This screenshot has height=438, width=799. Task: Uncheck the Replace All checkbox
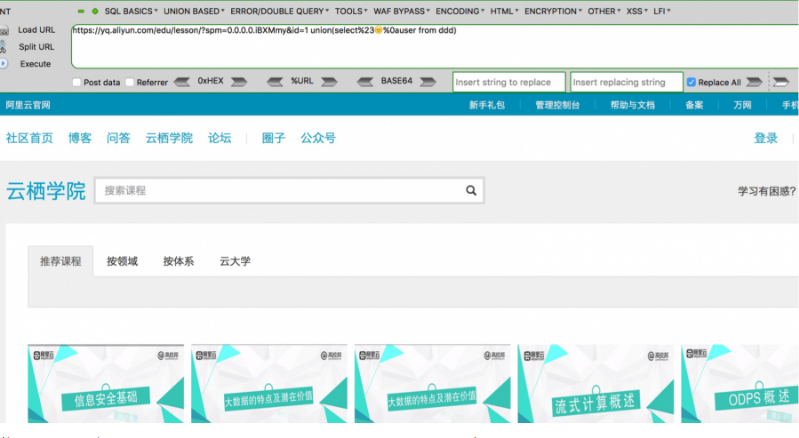coord(691,82)
